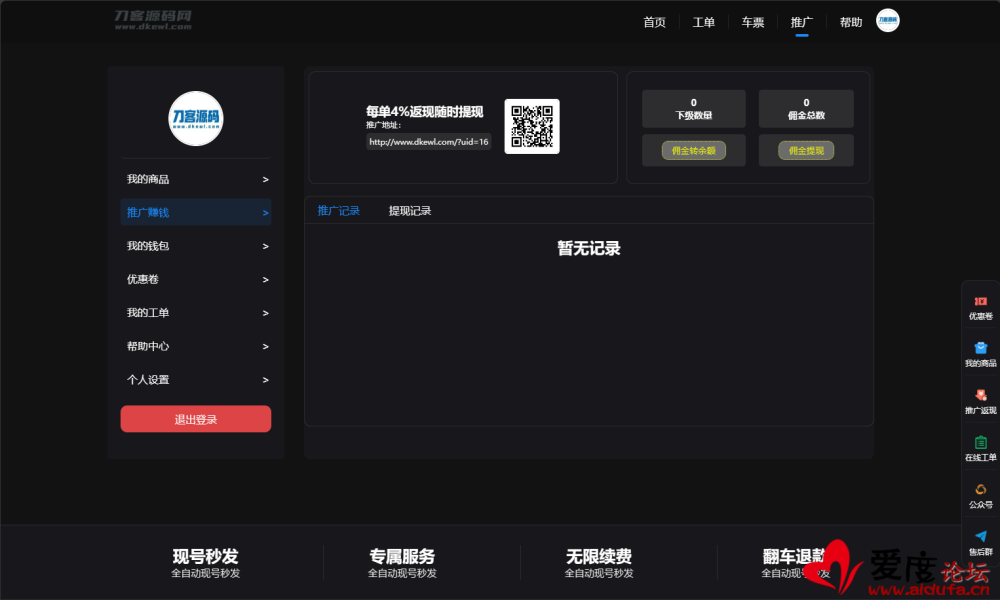Viewport: 1000px width, 600px height.
Task: Open 帮助 in top navigation
Action: point(851,22)
